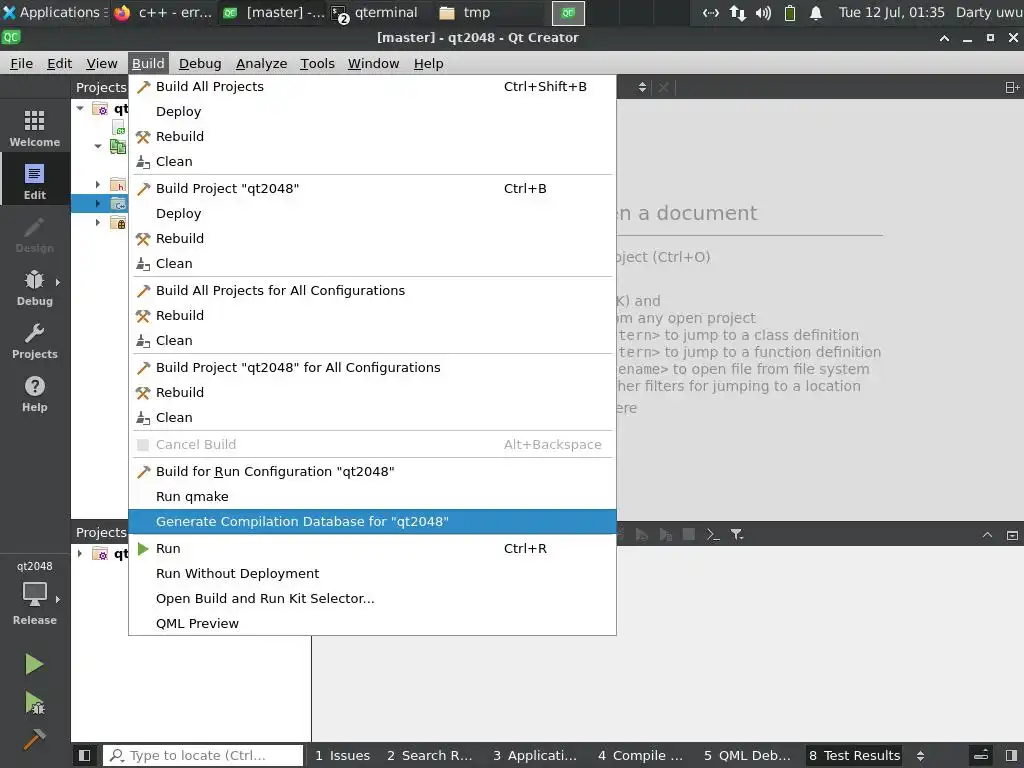Image resolution: width=1024 pixels, height=768 pixels.
Task: Choose Build Project "qt2048"
Action: tap(372, 189)
